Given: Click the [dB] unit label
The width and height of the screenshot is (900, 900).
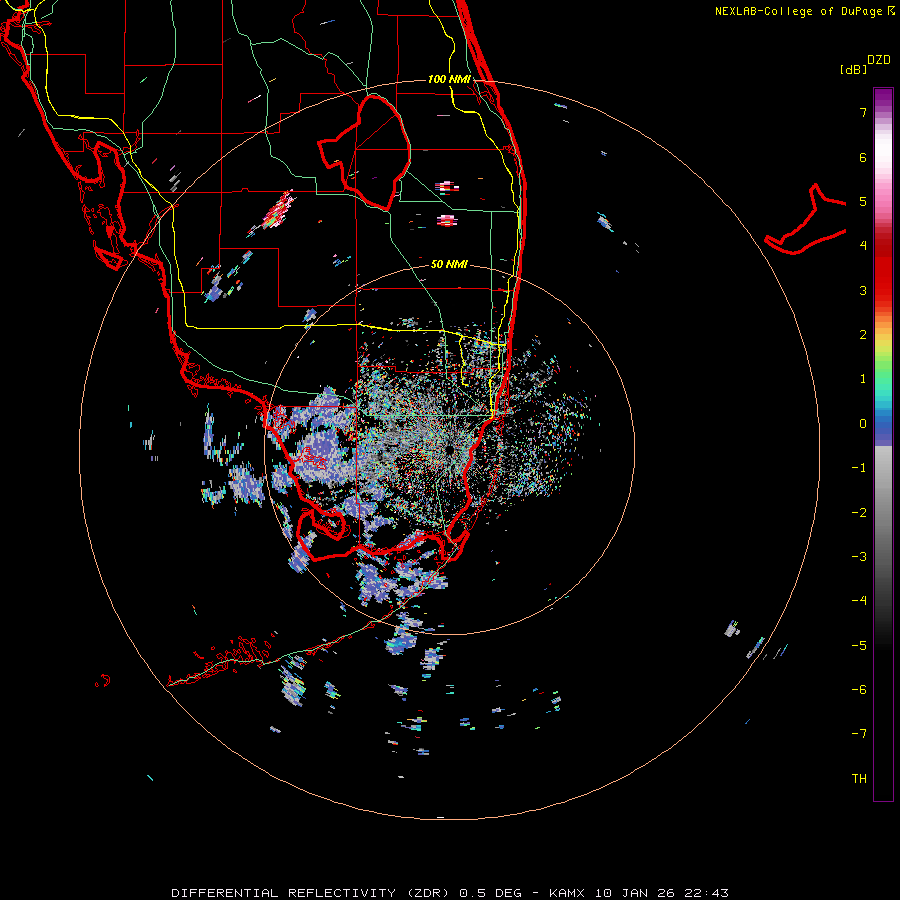Looking at the screenshot, I should (x=853, y=69).
